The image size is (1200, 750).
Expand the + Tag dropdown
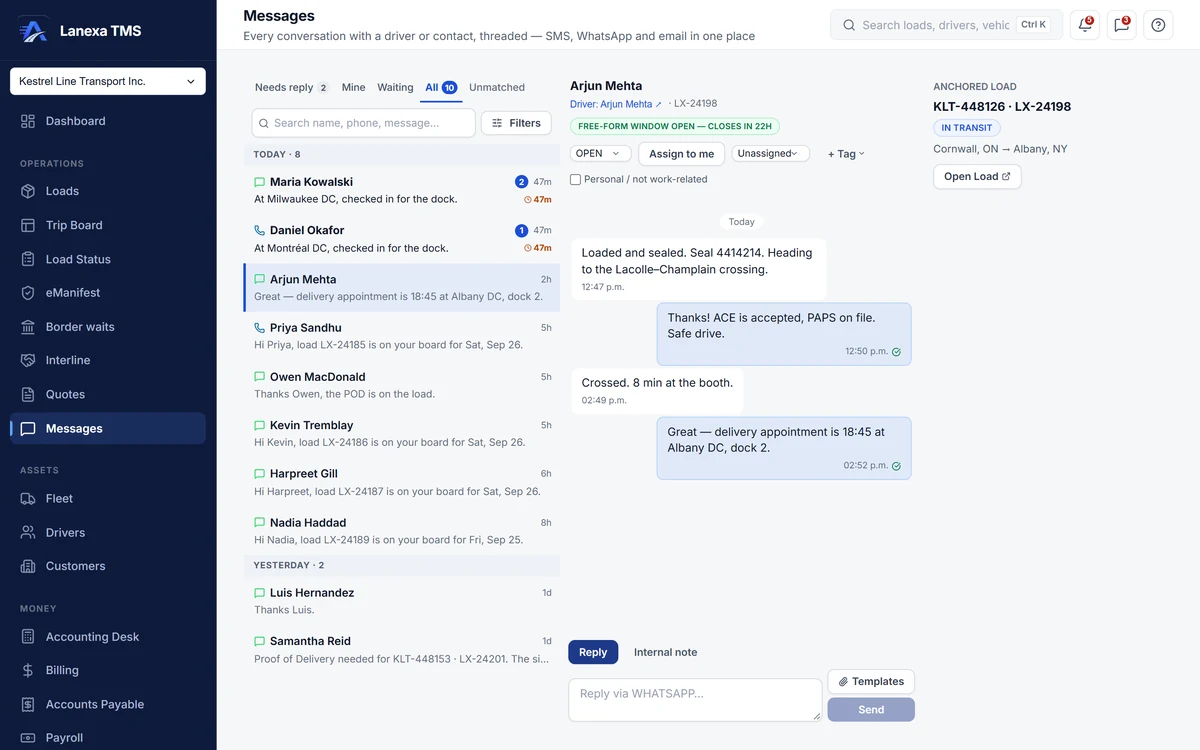[x=846, y=154]
